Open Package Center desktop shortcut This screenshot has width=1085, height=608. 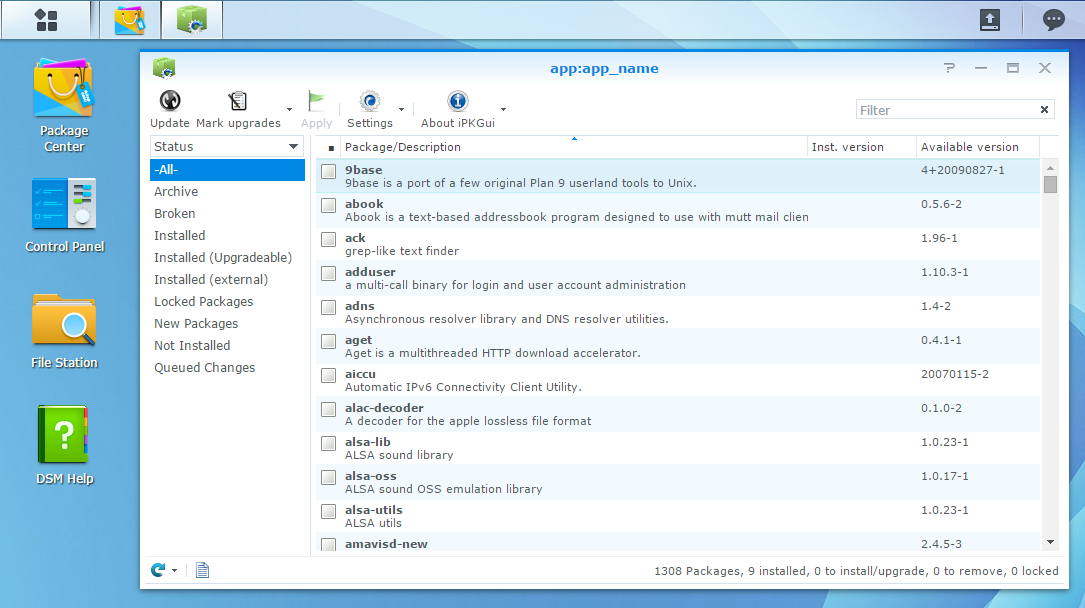(x=64, y=105)
